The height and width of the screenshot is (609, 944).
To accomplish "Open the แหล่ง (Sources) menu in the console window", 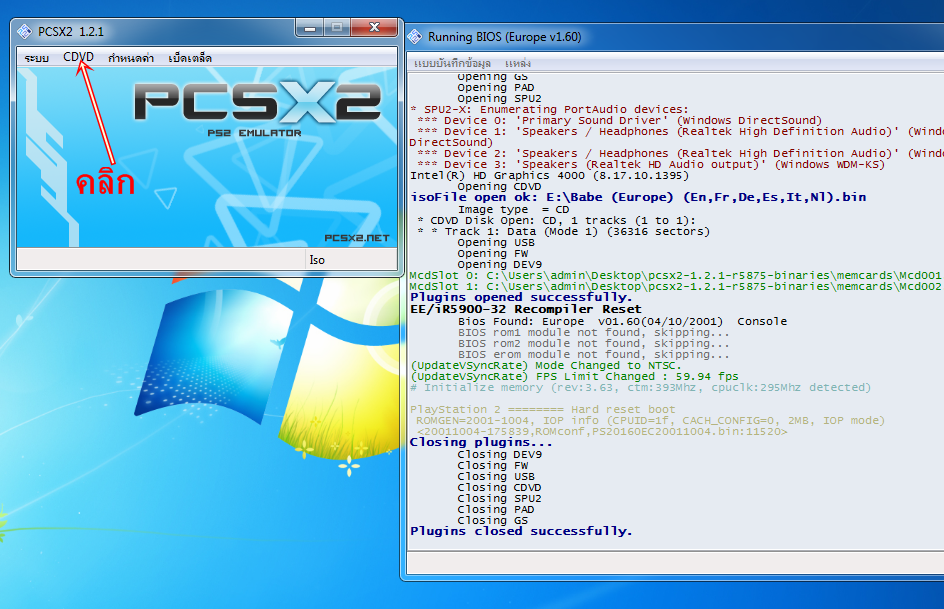I will [518, 63].
